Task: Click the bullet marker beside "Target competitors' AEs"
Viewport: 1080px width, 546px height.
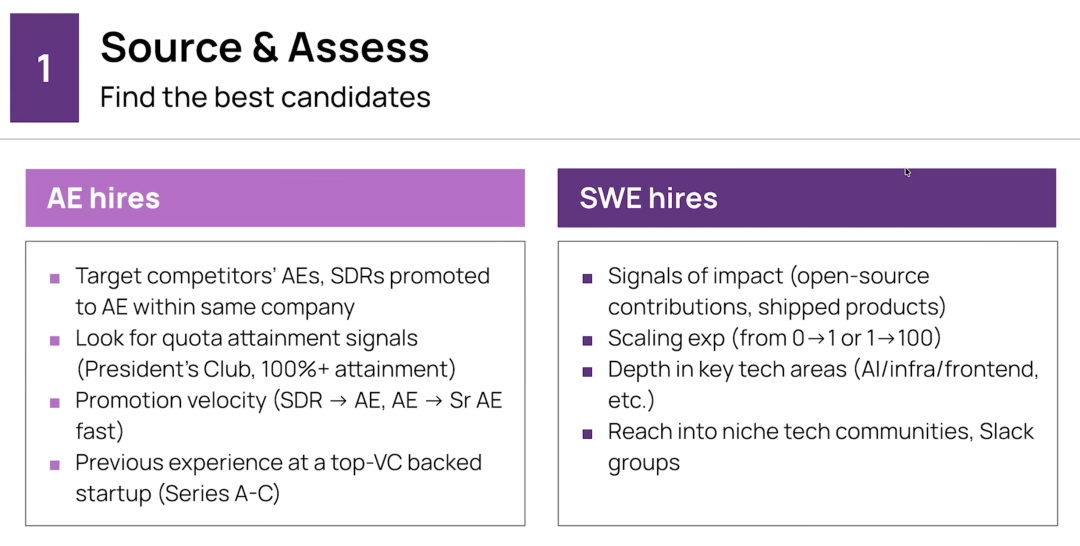Action: pyautogui.click(x=55, y=278)
